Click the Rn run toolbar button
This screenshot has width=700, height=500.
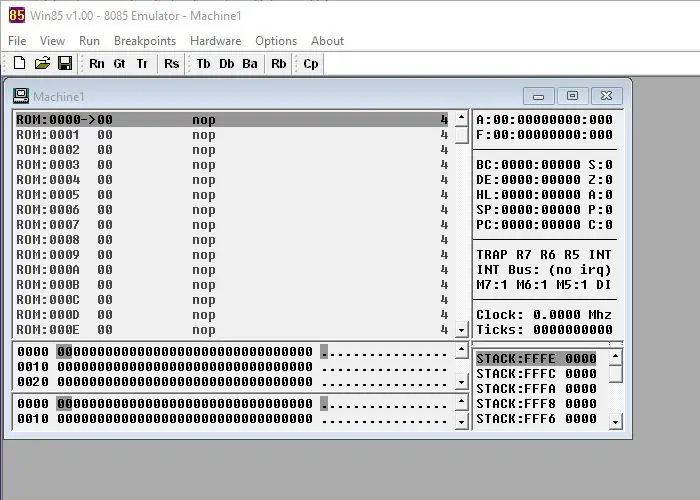coord(96,64)
